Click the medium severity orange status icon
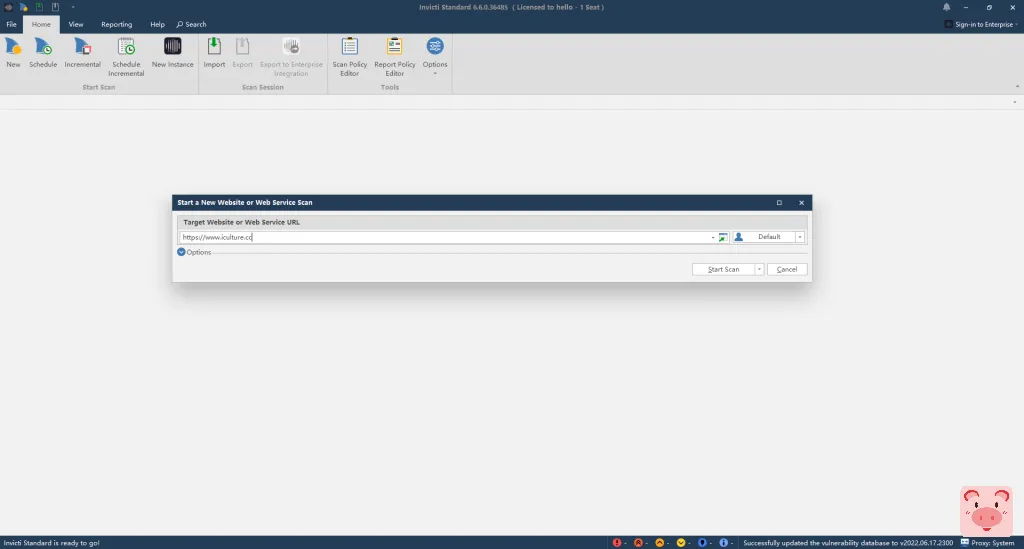 [660, 542]
